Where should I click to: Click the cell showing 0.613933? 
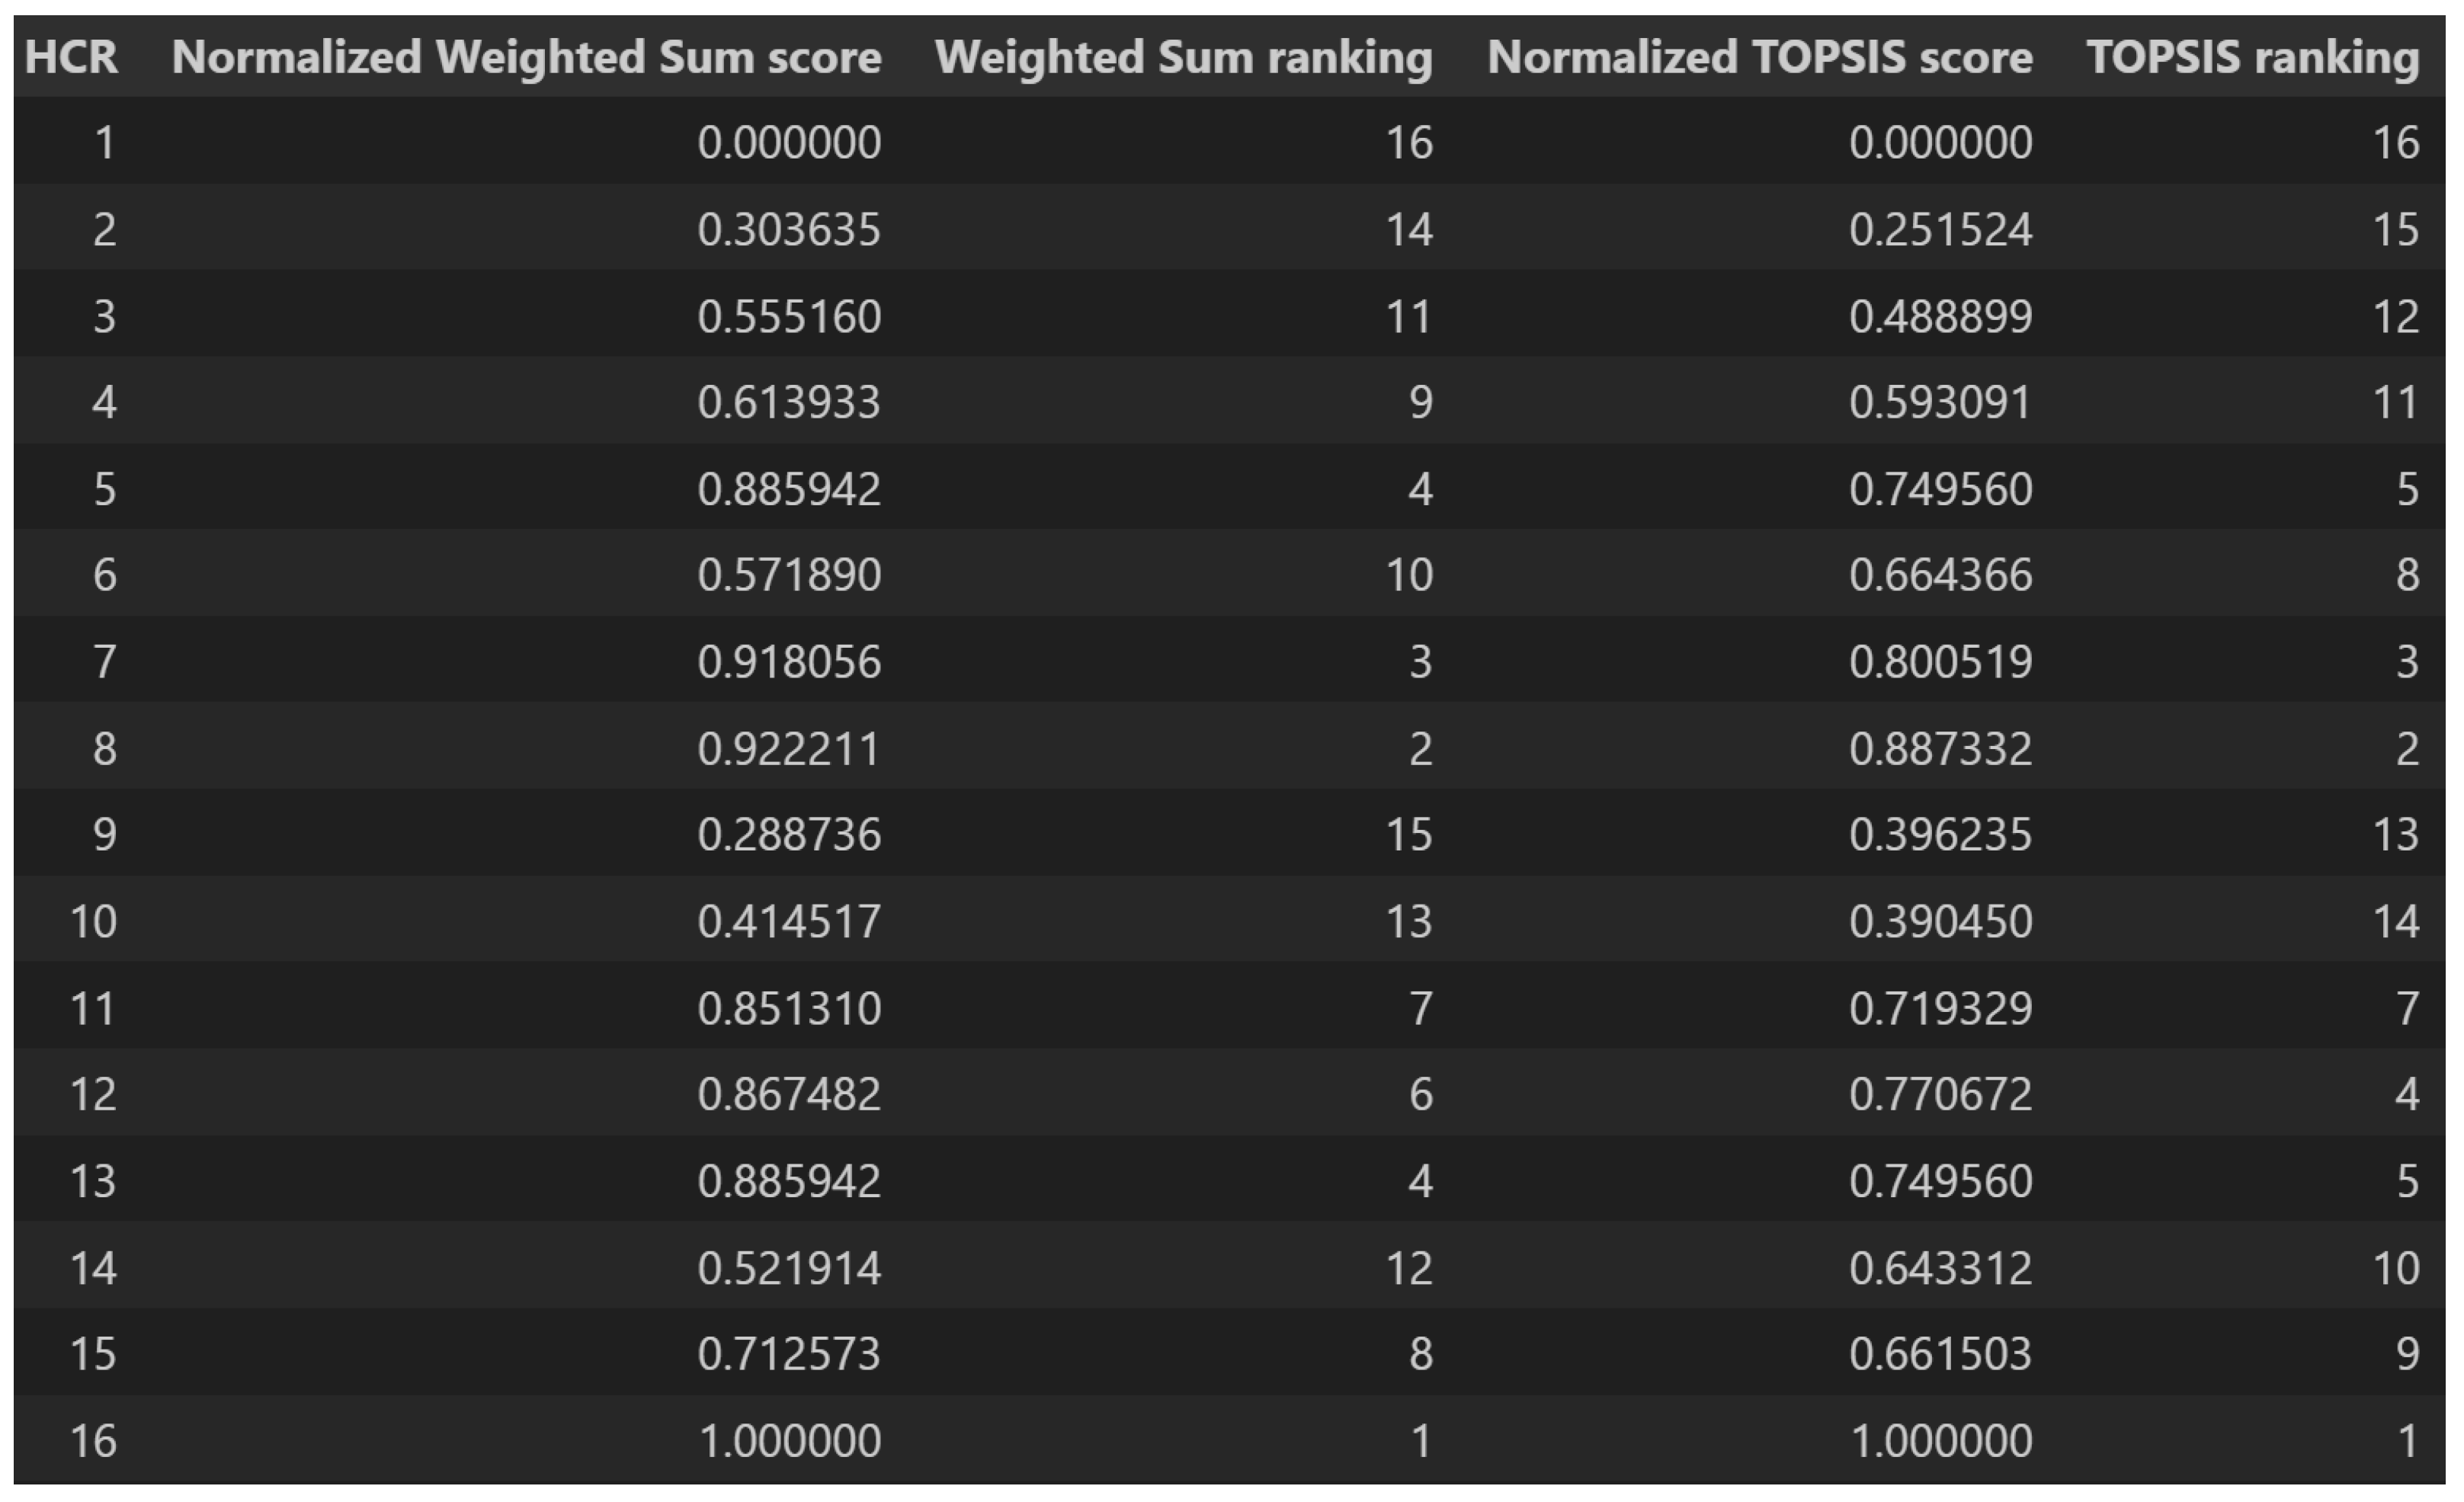point(789,403)
